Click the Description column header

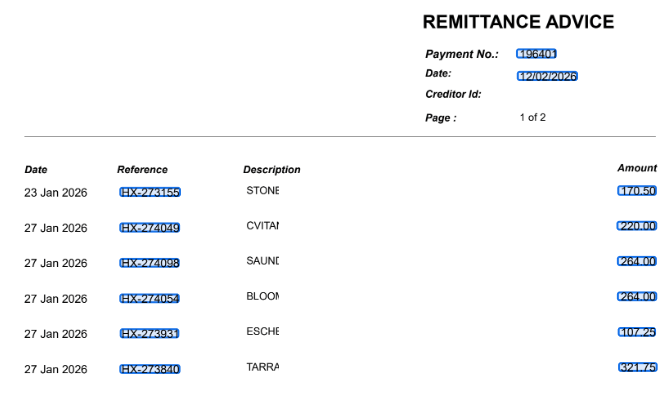pyautogui.click(x=271, y=170)
